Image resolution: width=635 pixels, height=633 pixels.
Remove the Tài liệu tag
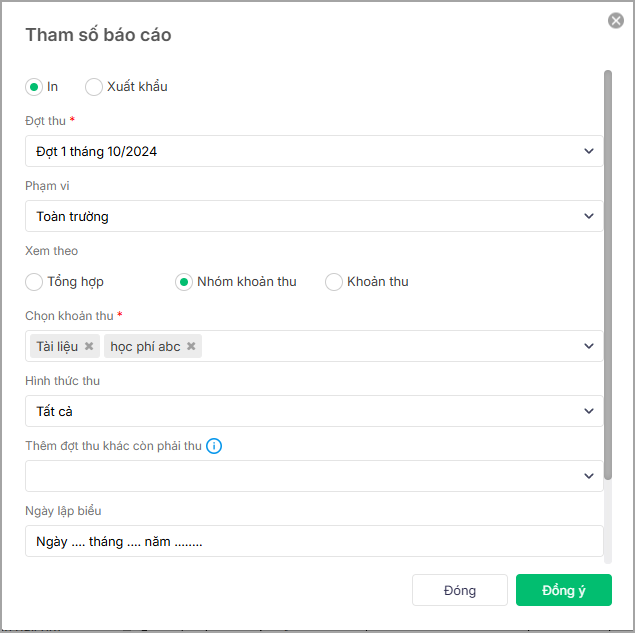pyautogui.click(x=89, y=346)
